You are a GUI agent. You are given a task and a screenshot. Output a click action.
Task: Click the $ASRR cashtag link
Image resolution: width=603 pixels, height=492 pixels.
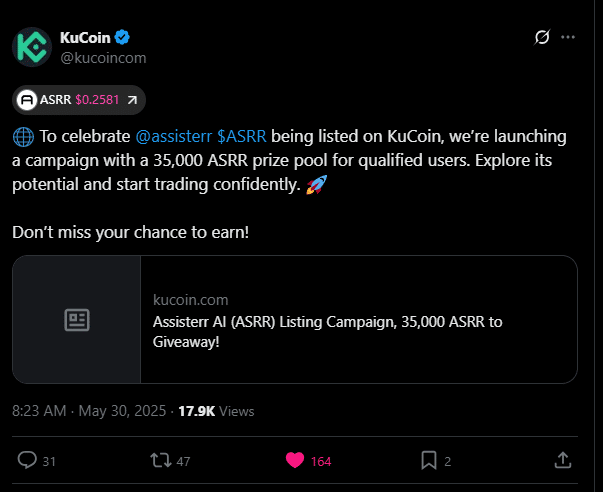[242, 136]
